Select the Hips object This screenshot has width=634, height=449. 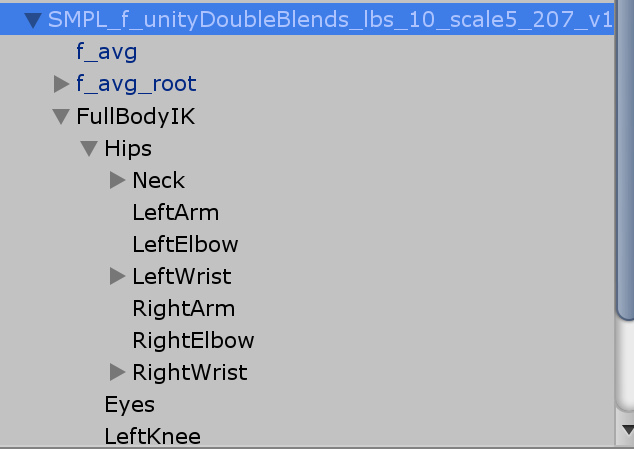click(x=128, y=148)
